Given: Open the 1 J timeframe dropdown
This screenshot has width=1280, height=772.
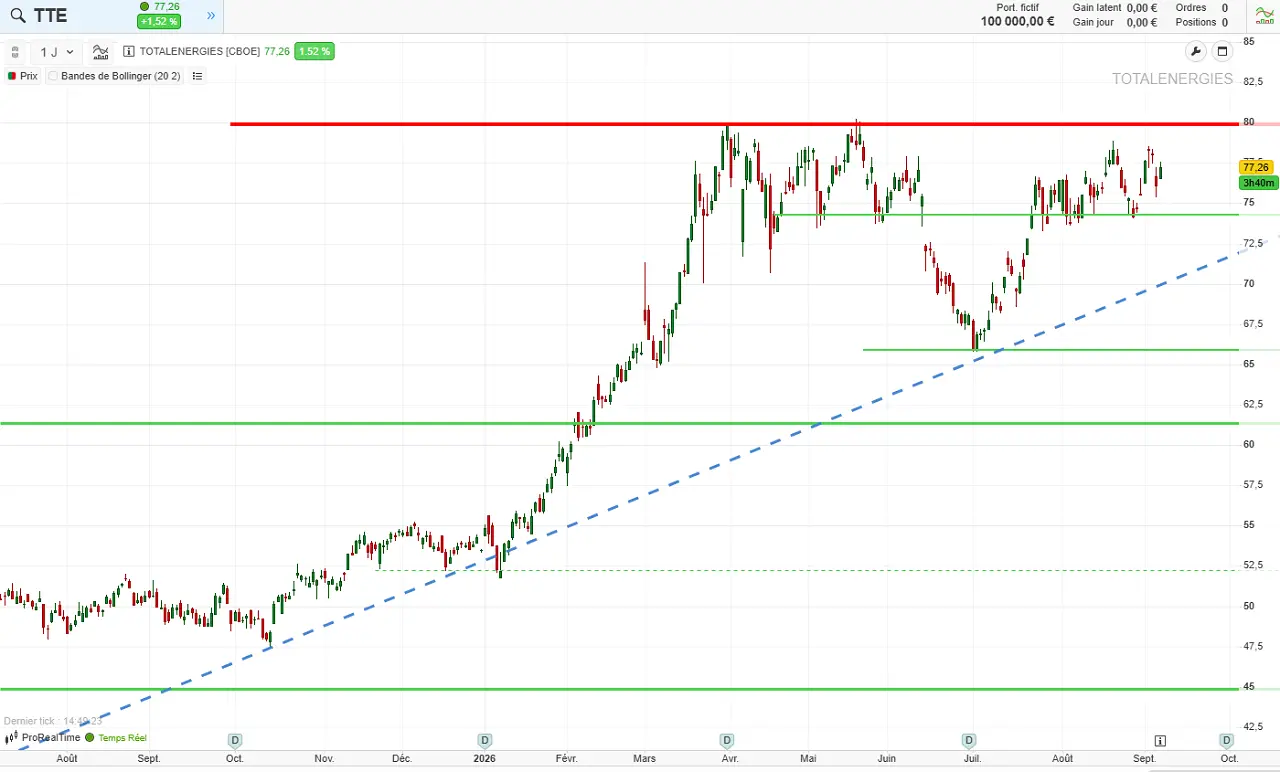Looking at the screenshot, I should pyautogui.click(x=57, y=52).
